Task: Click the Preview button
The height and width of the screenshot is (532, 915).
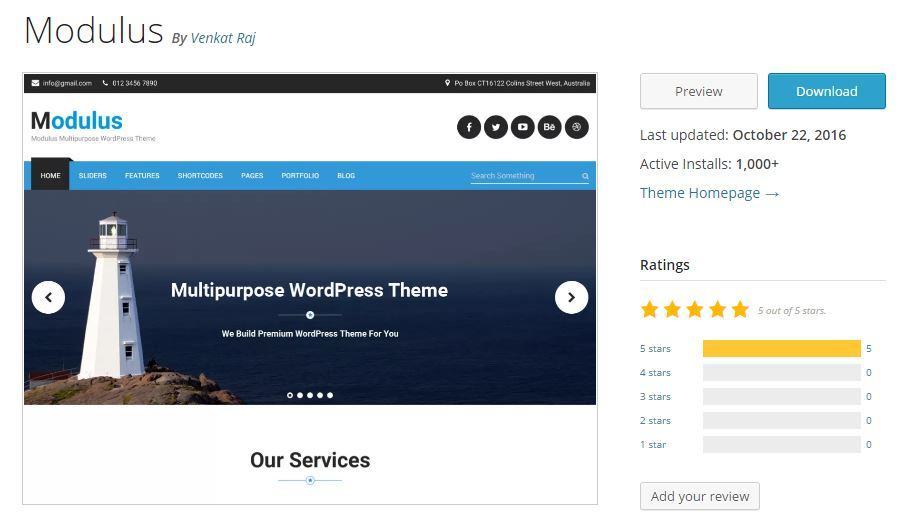Action: (x=699, y=91)
